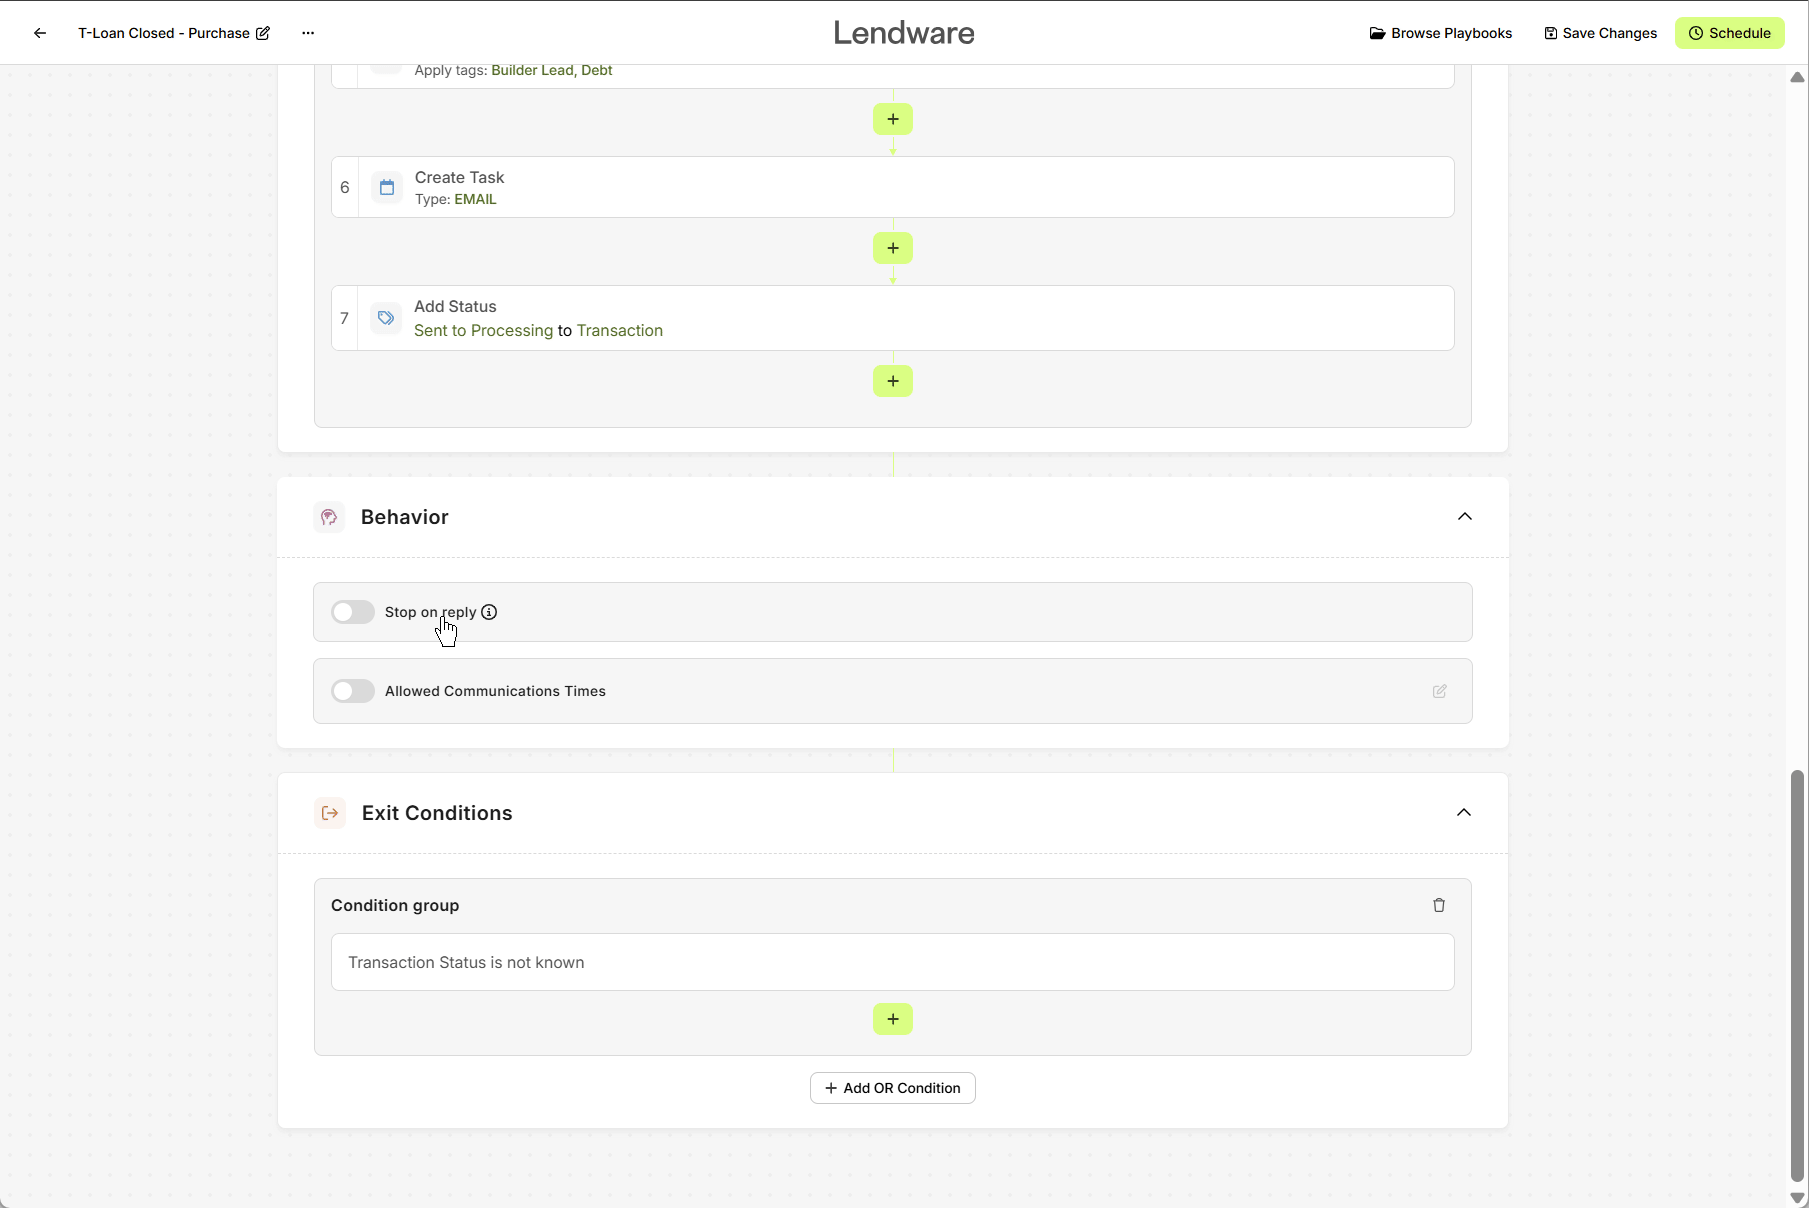This screenshot has height=1208, width=1809.
Task: Click the tag icon on Add Status step
Action: [x=386, y=318]
